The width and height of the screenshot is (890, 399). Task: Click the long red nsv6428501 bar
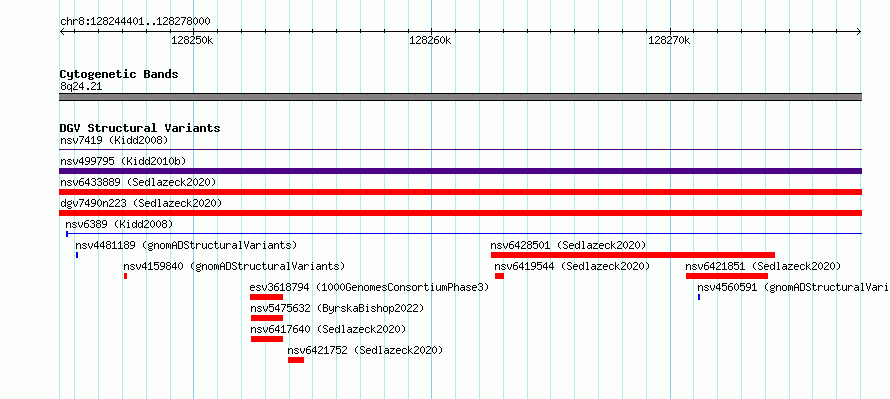pos(633,255)
